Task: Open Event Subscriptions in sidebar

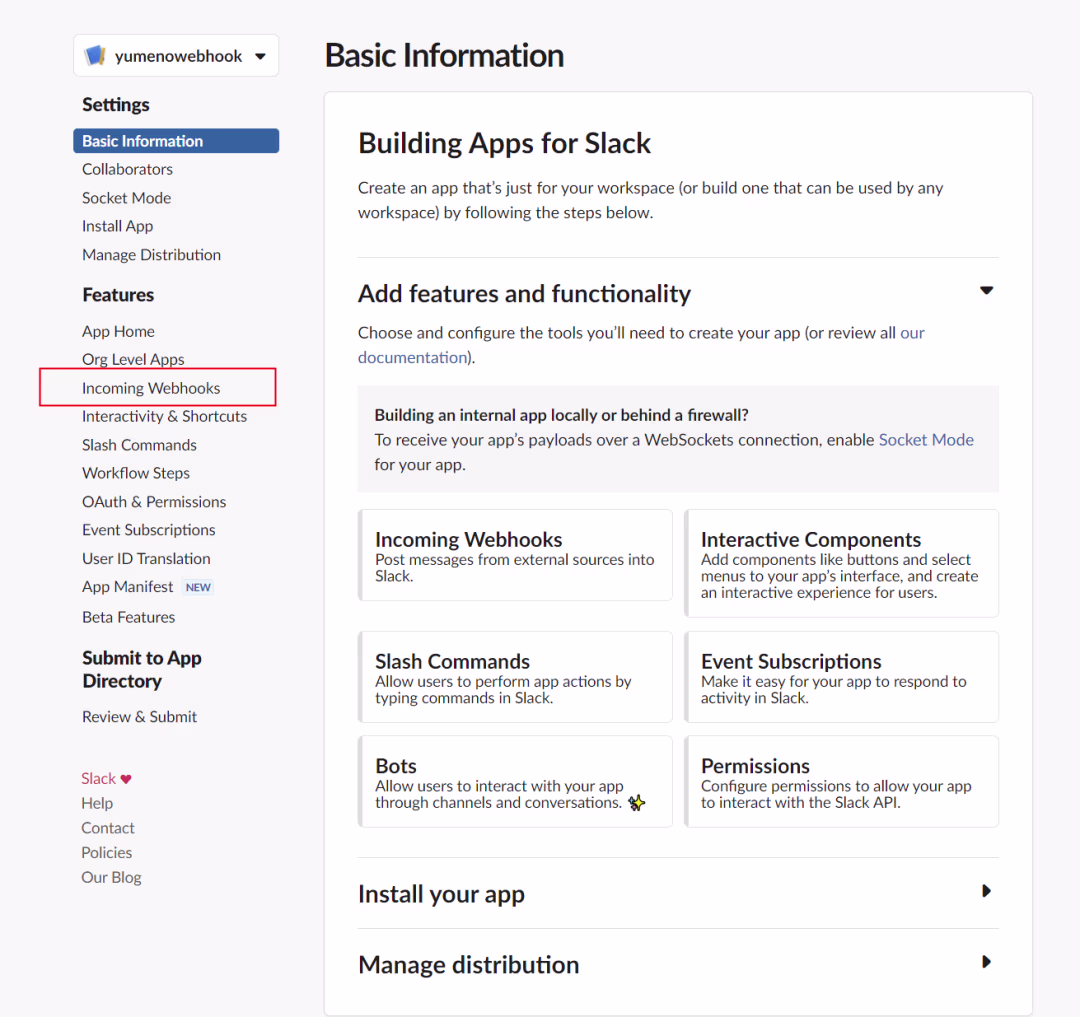Action: point(149,530)
